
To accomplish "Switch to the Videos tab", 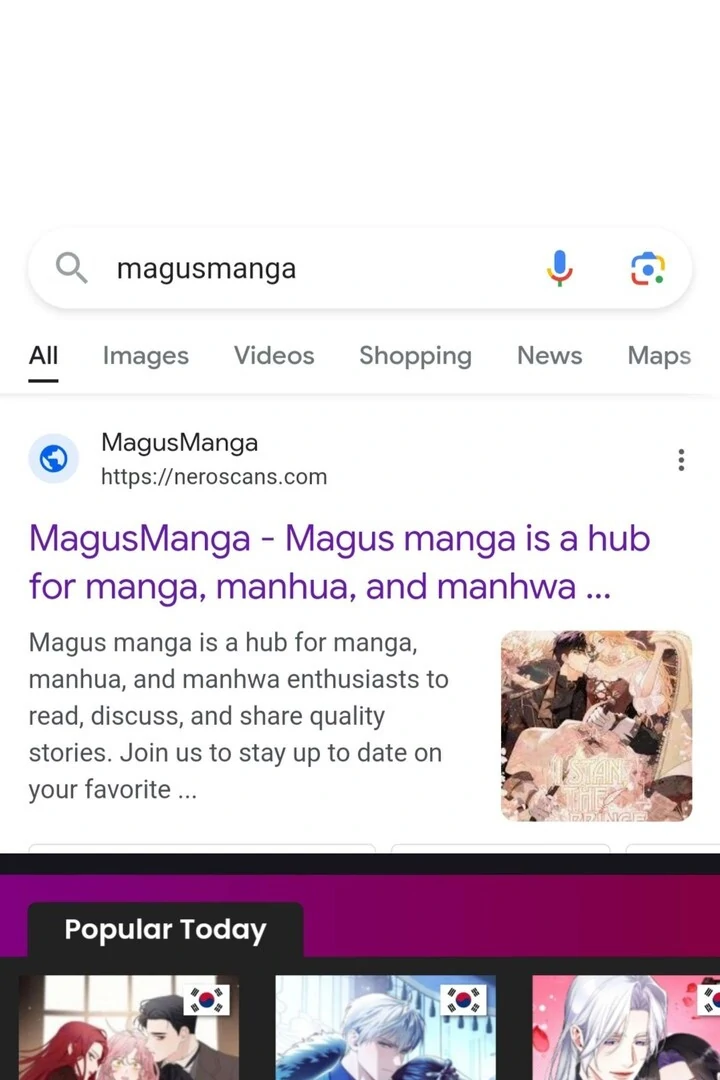I will [274, 355].
